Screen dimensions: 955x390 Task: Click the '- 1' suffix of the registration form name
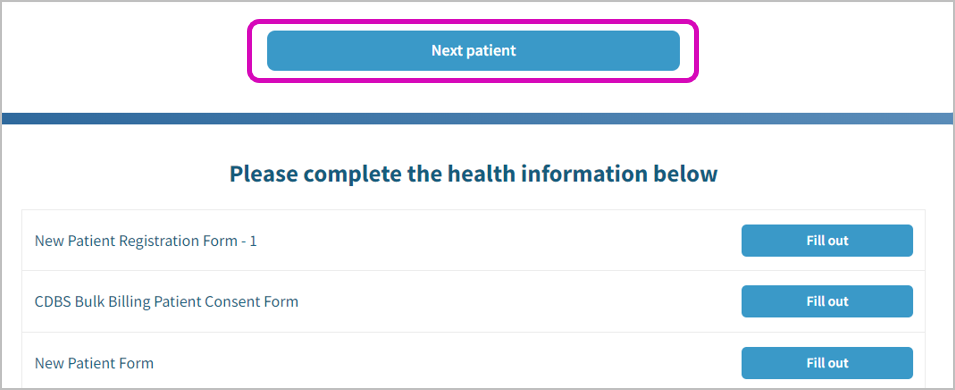point(249,241)
